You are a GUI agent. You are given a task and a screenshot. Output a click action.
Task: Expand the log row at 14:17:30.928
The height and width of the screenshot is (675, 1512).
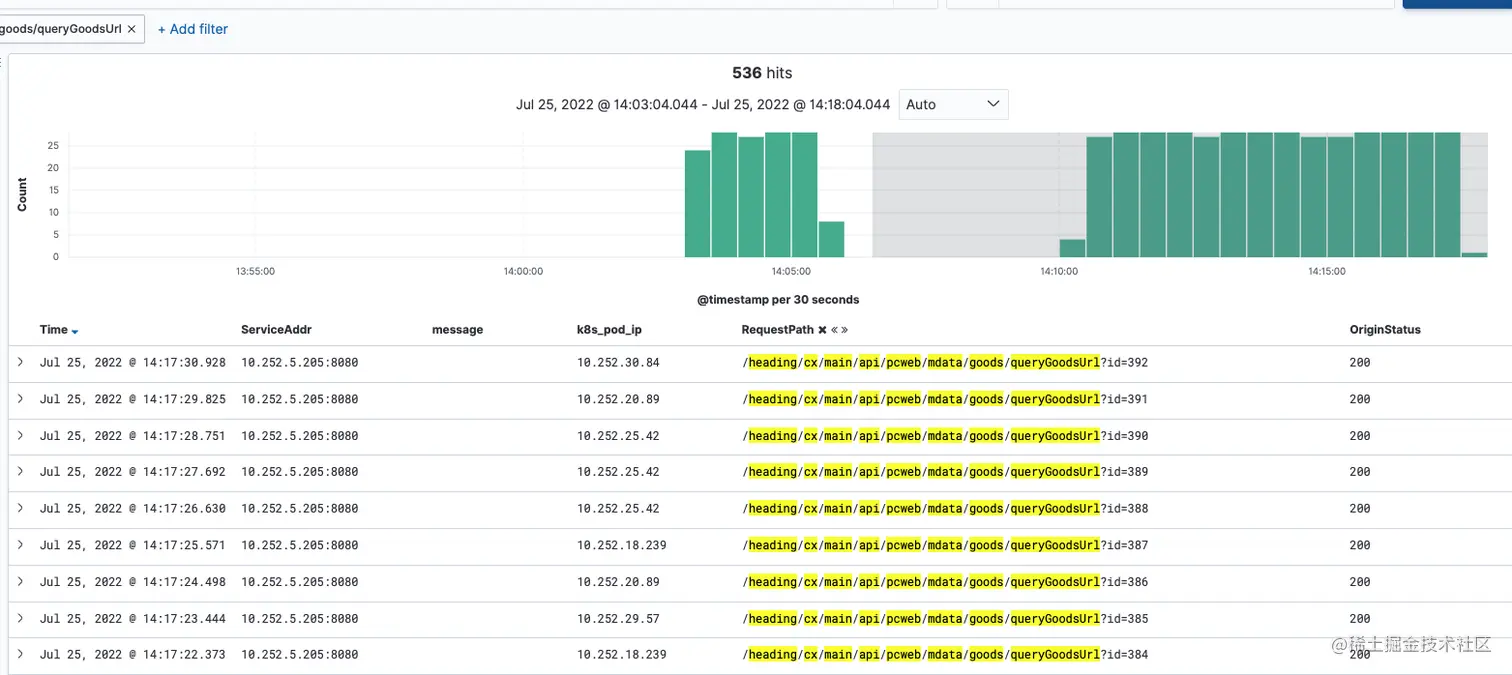(x=20, y=362)
